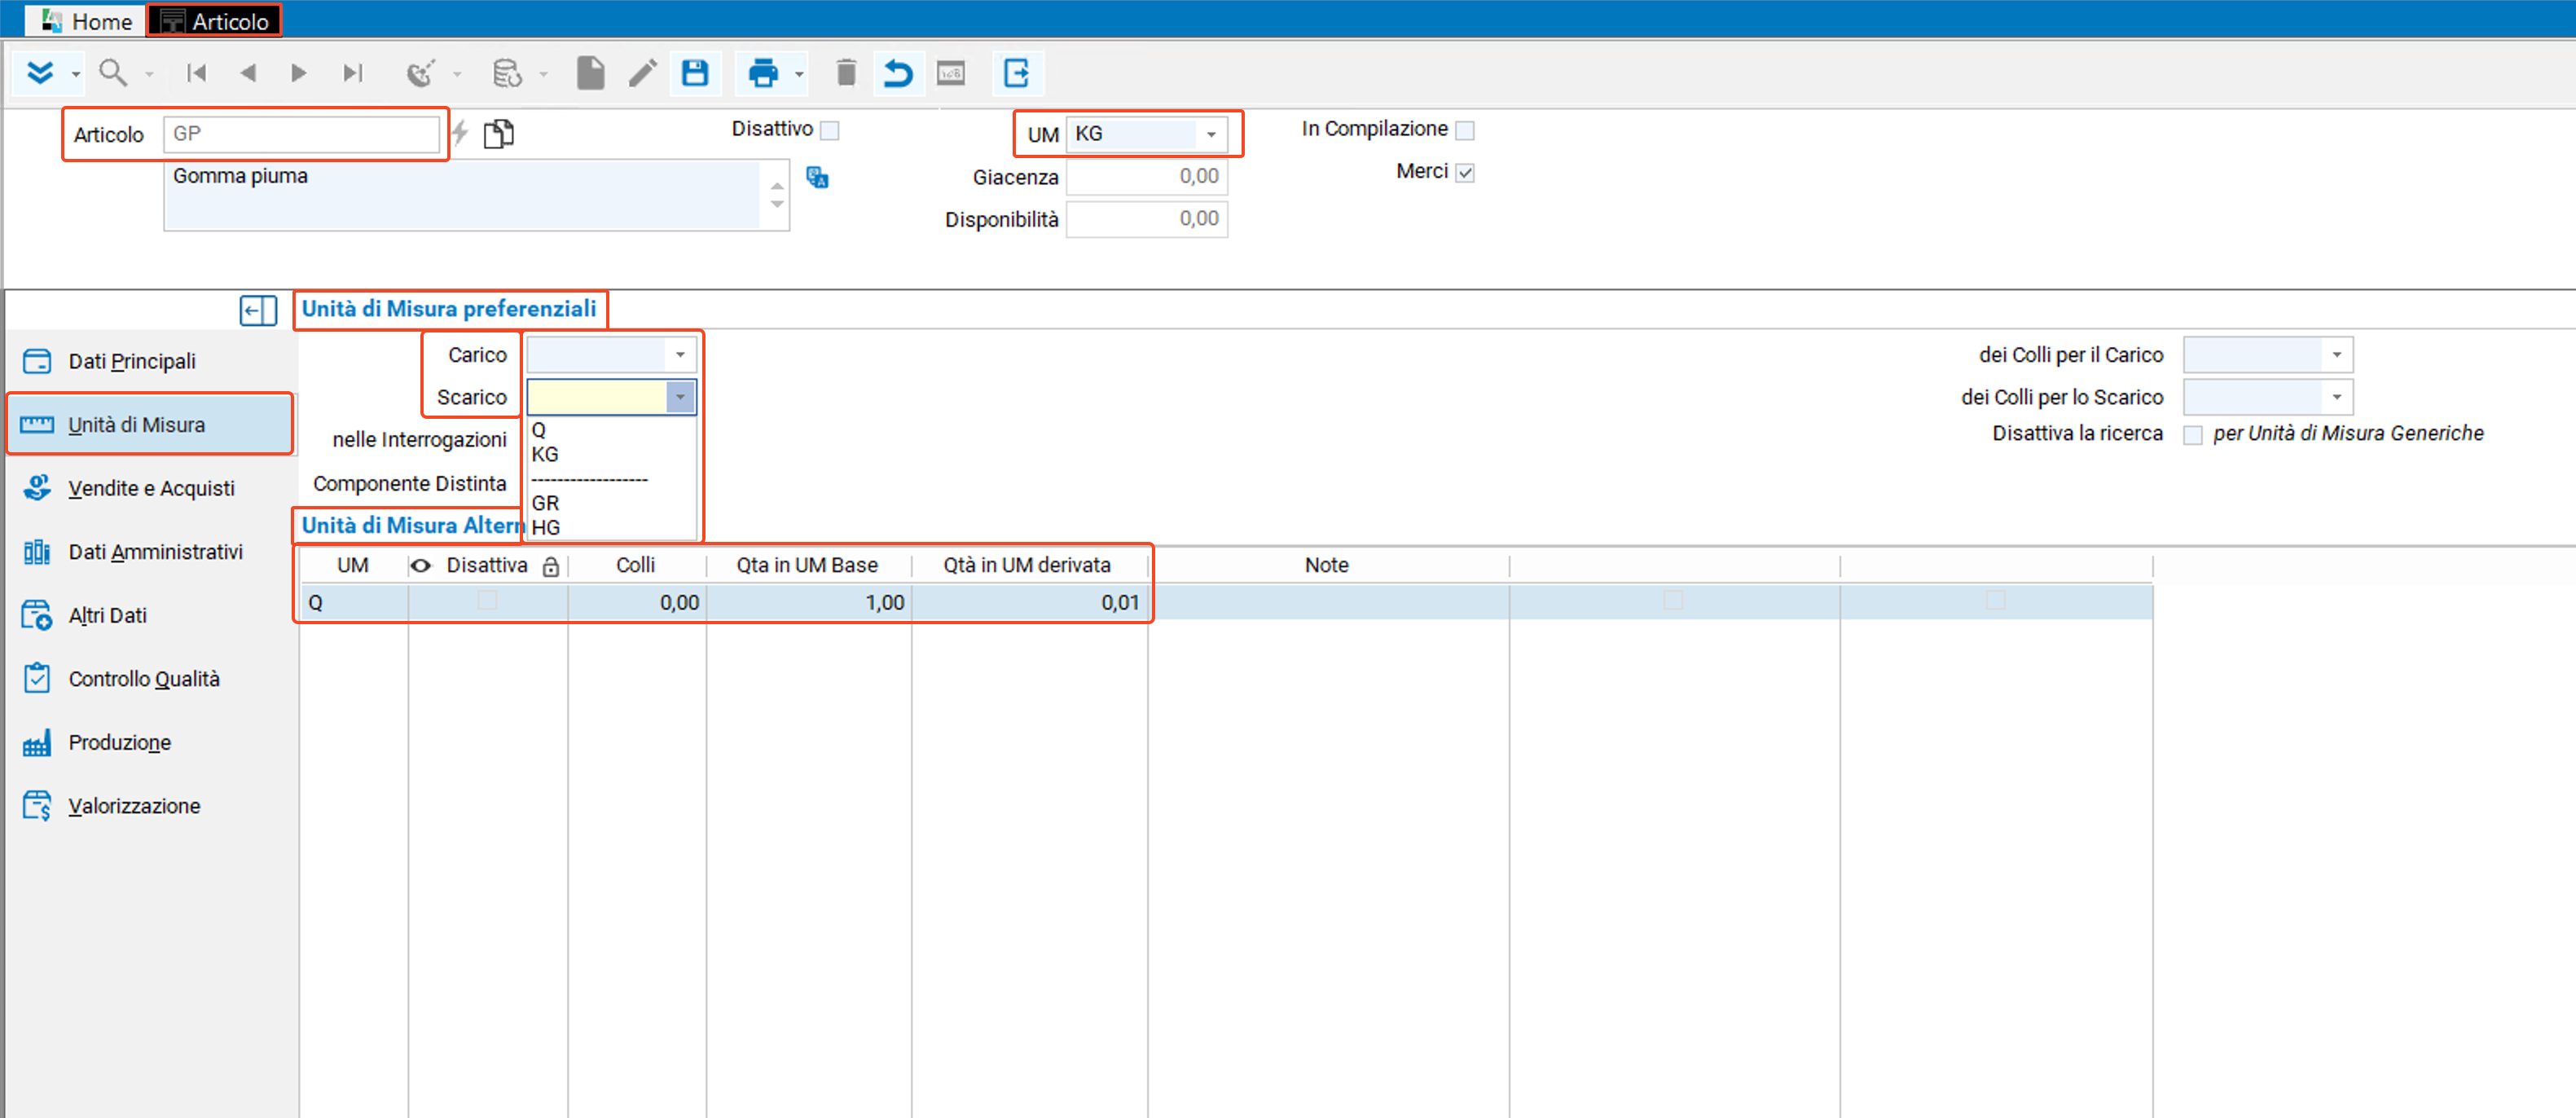
Task: Click the eye icon in table header
Action: pos(421,566)
